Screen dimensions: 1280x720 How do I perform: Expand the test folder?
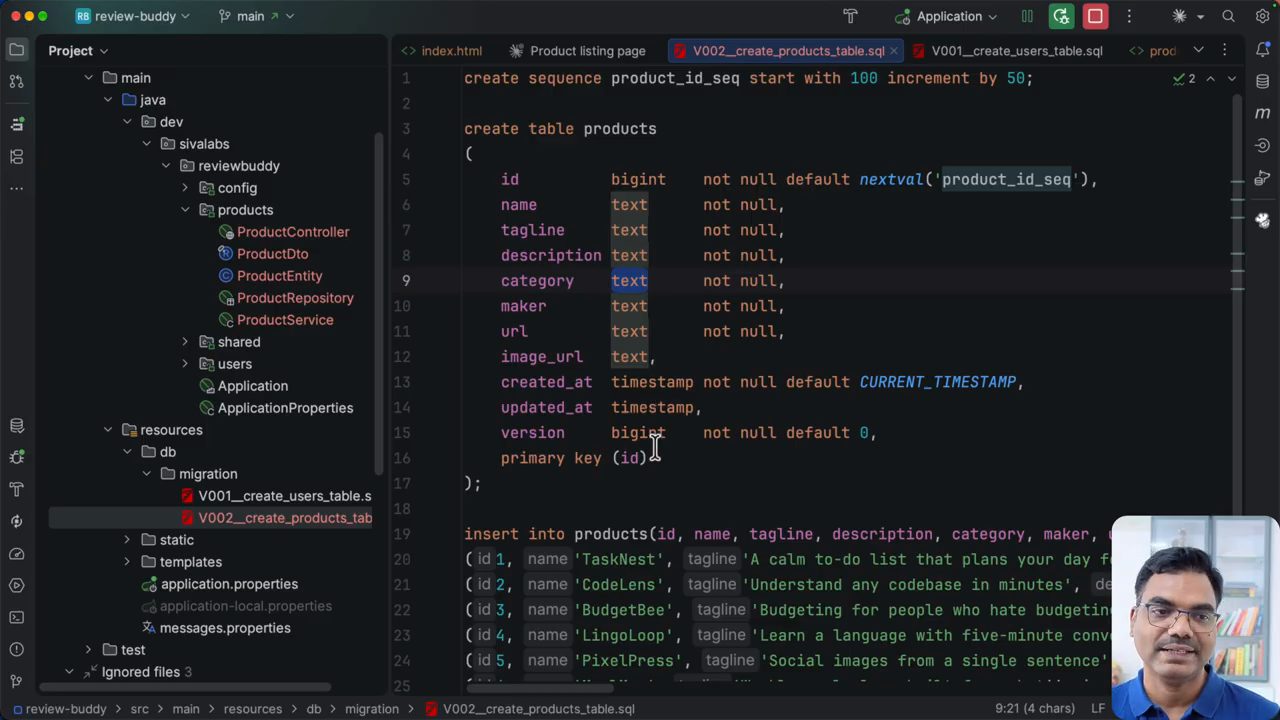click(x=88, y=650)
